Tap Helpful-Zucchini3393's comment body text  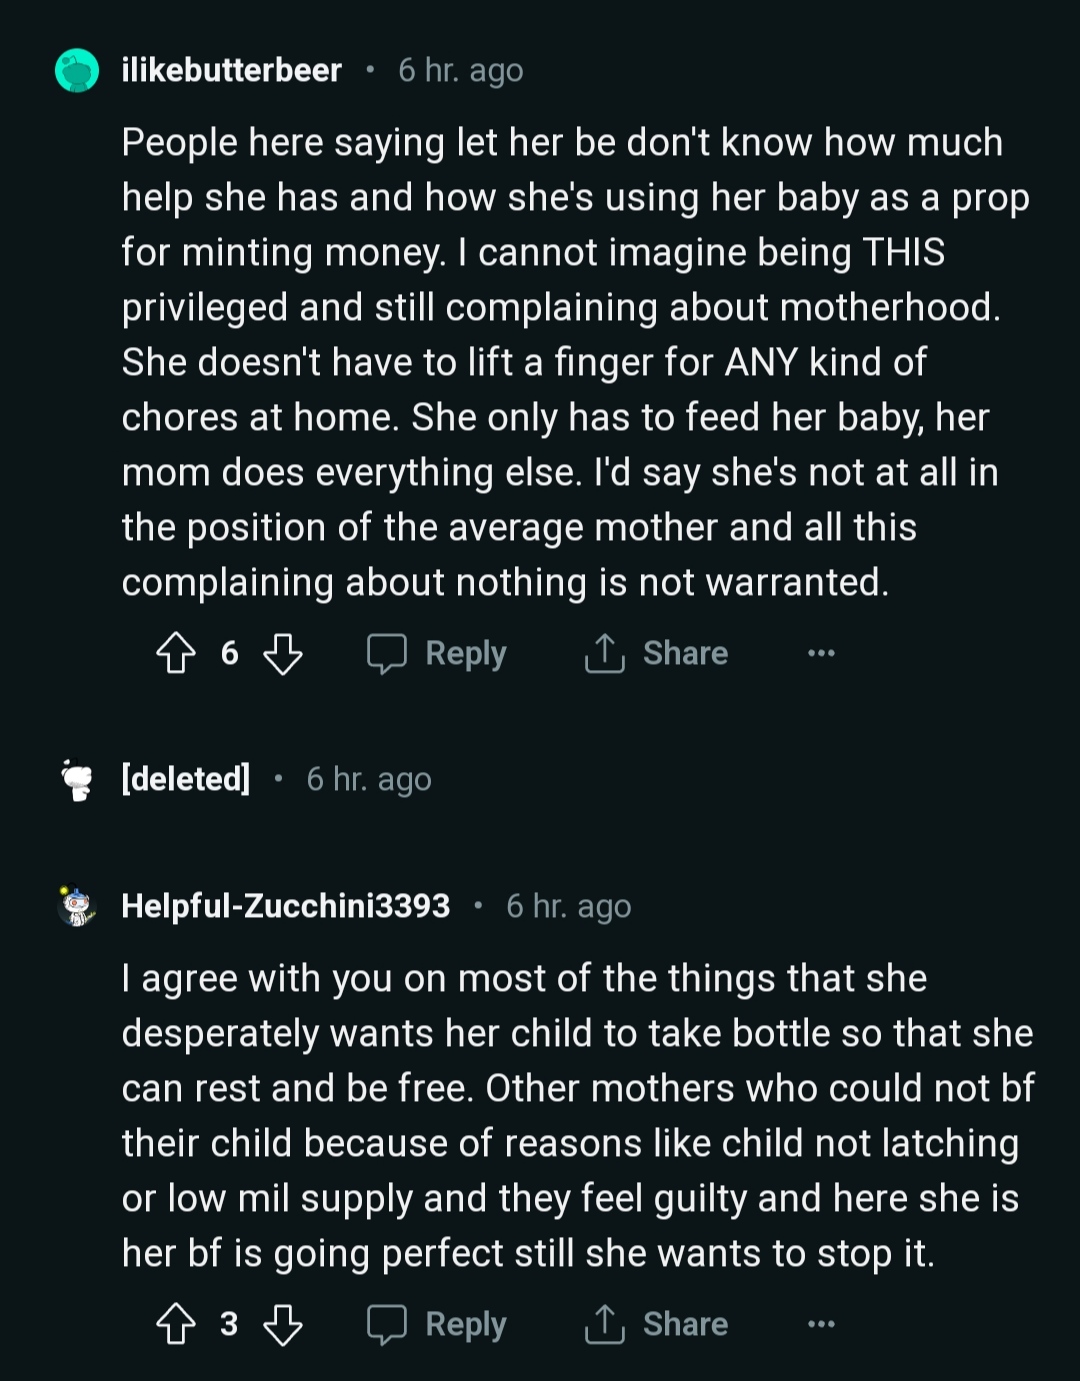click(x=575, y=1115)
